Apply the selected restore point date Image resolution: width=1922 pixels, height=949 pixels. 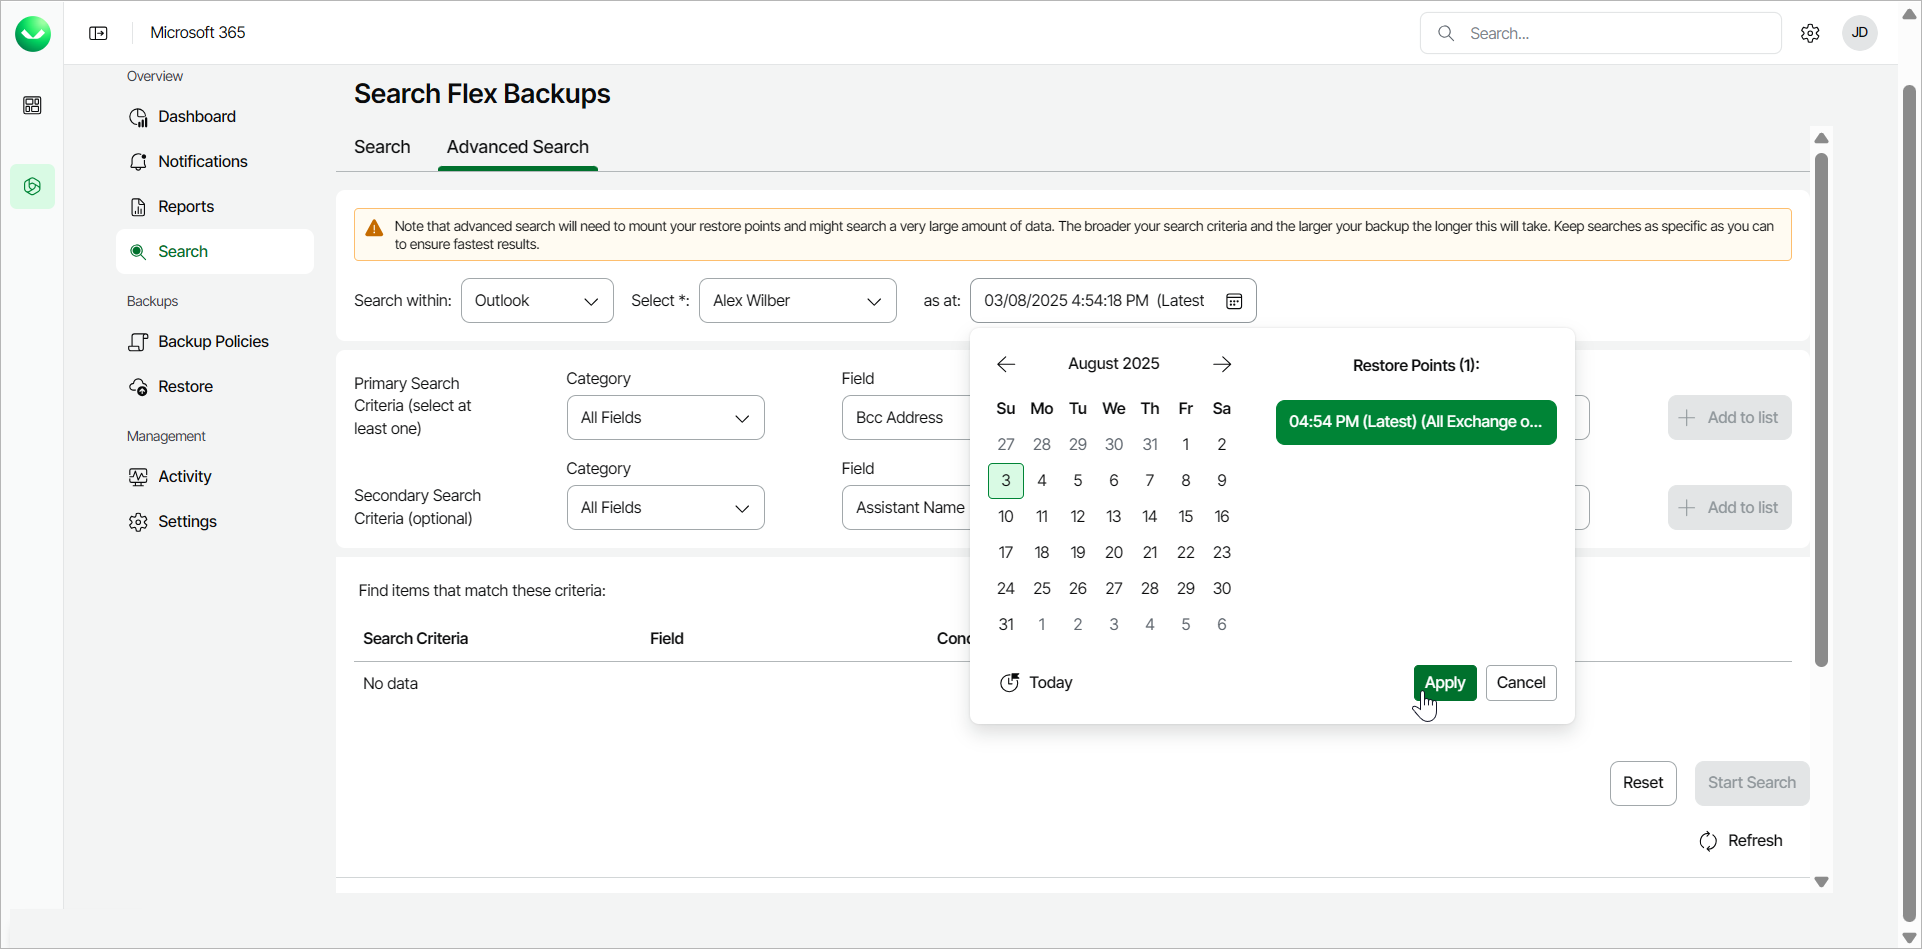pyautogui.click(x=1444, y=683)
